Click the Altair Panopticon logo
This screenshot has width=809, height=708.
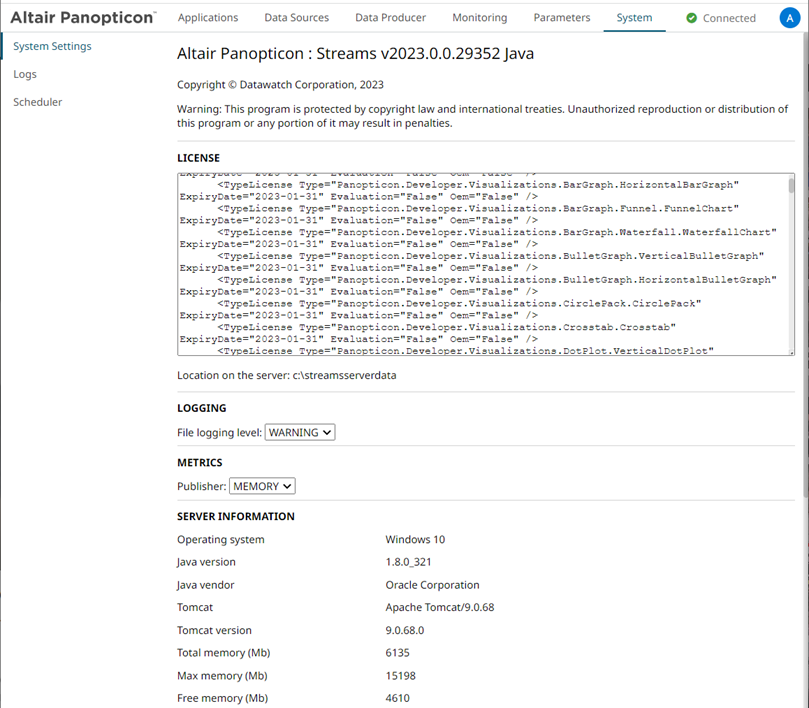83,18
